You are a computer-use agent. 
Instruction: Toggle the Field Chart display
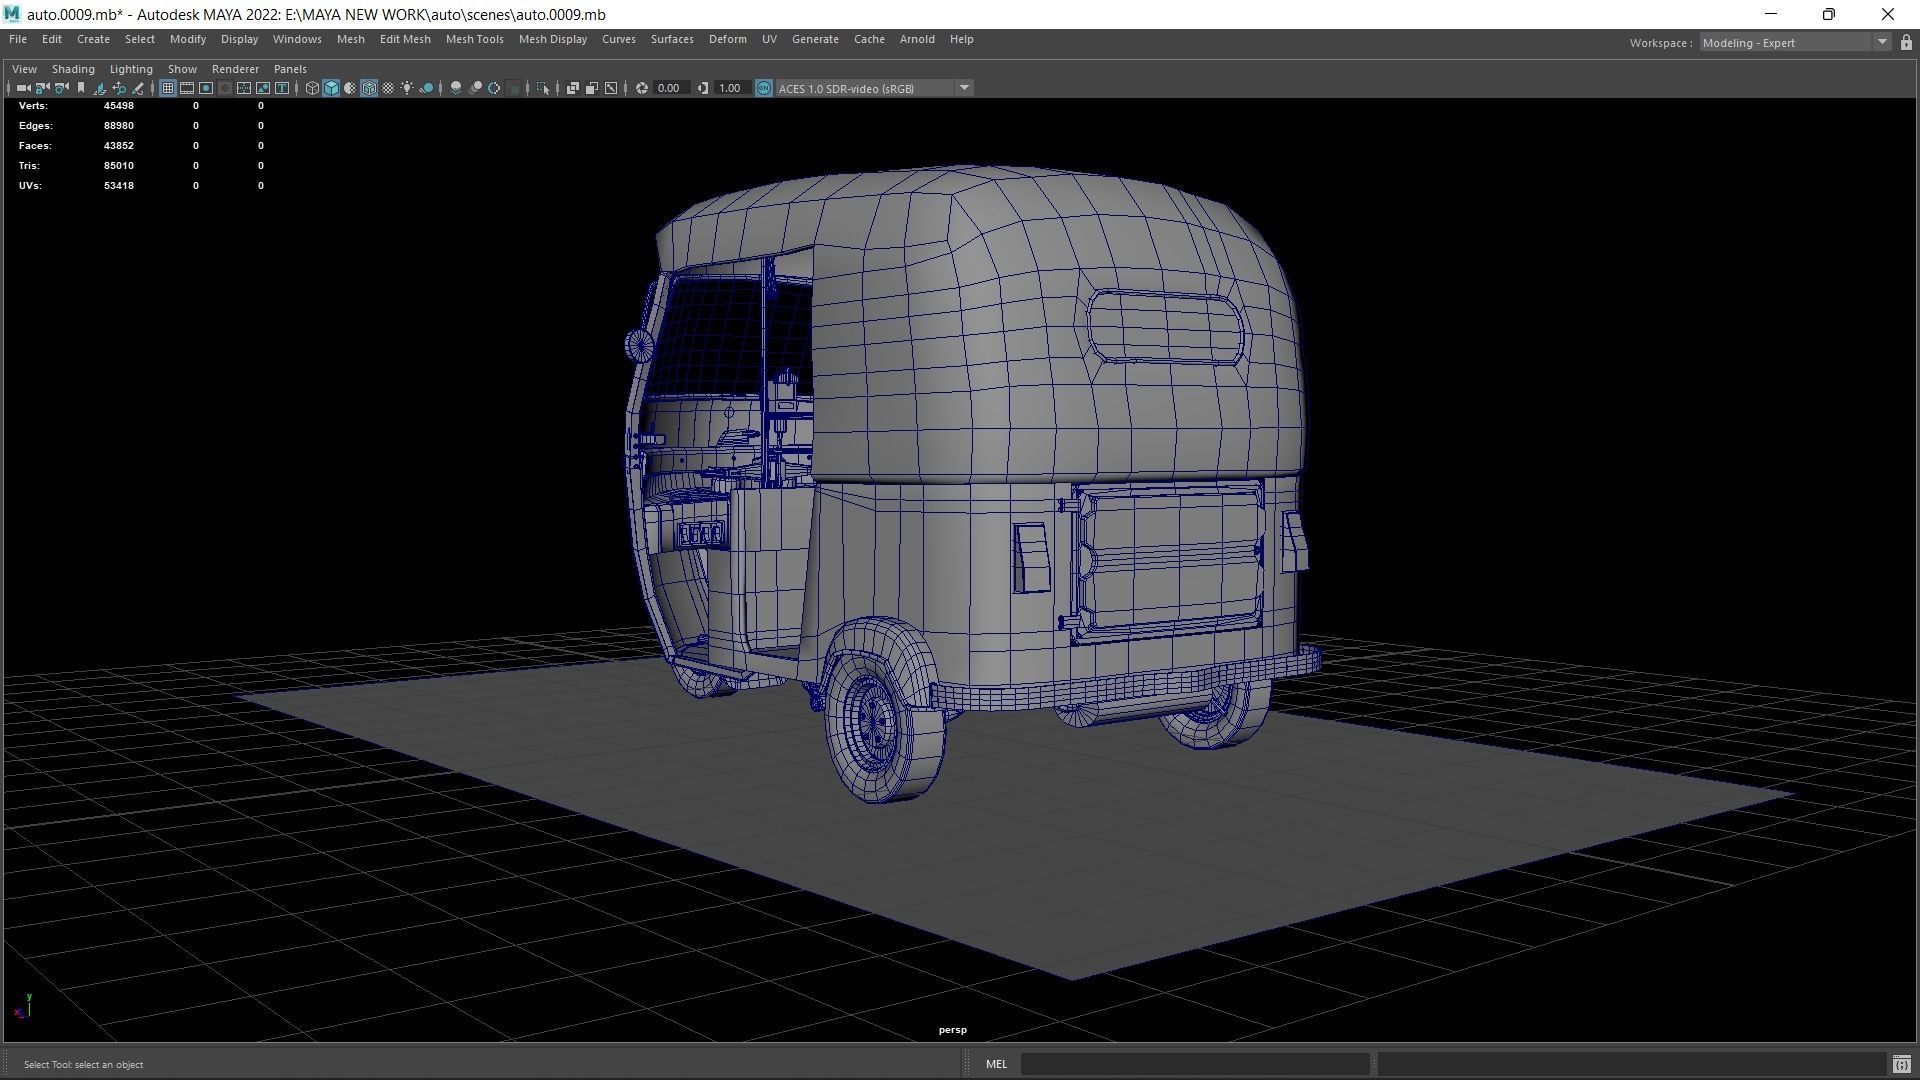(x=244, y=88)
